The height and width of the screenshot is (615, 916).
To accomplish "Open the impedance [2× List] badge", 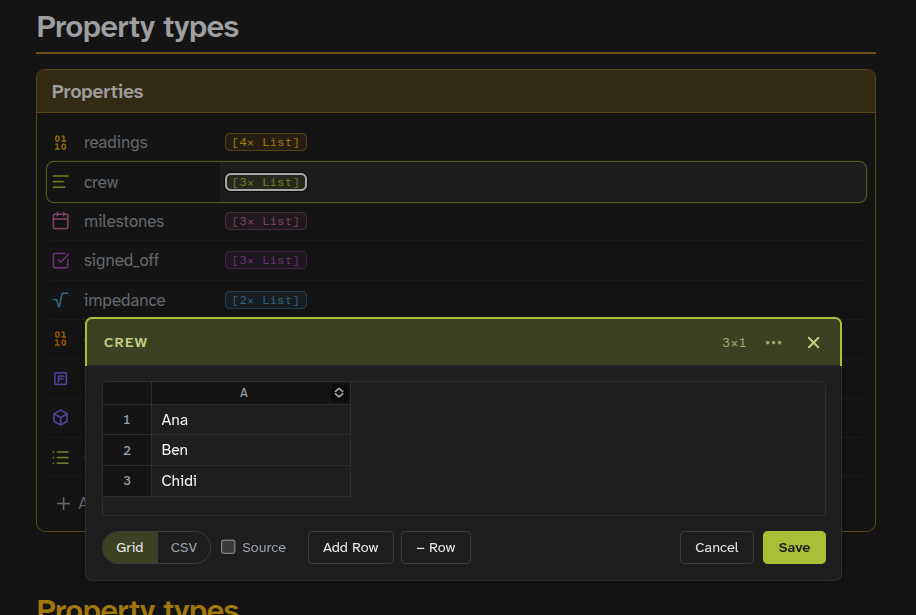I will click(266, 300).
